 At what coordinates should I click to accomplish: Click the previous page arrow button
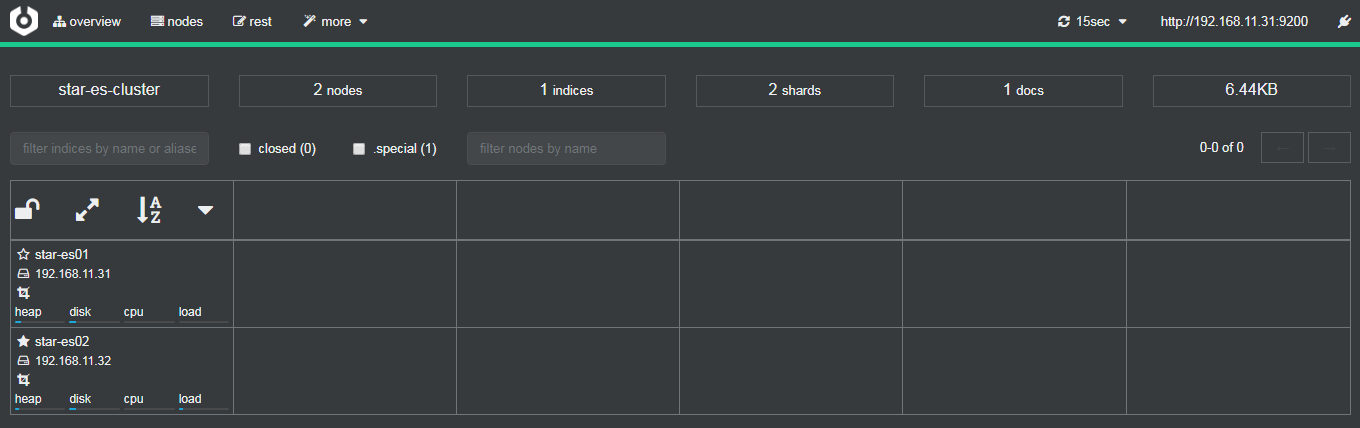tap(1282, 148)
